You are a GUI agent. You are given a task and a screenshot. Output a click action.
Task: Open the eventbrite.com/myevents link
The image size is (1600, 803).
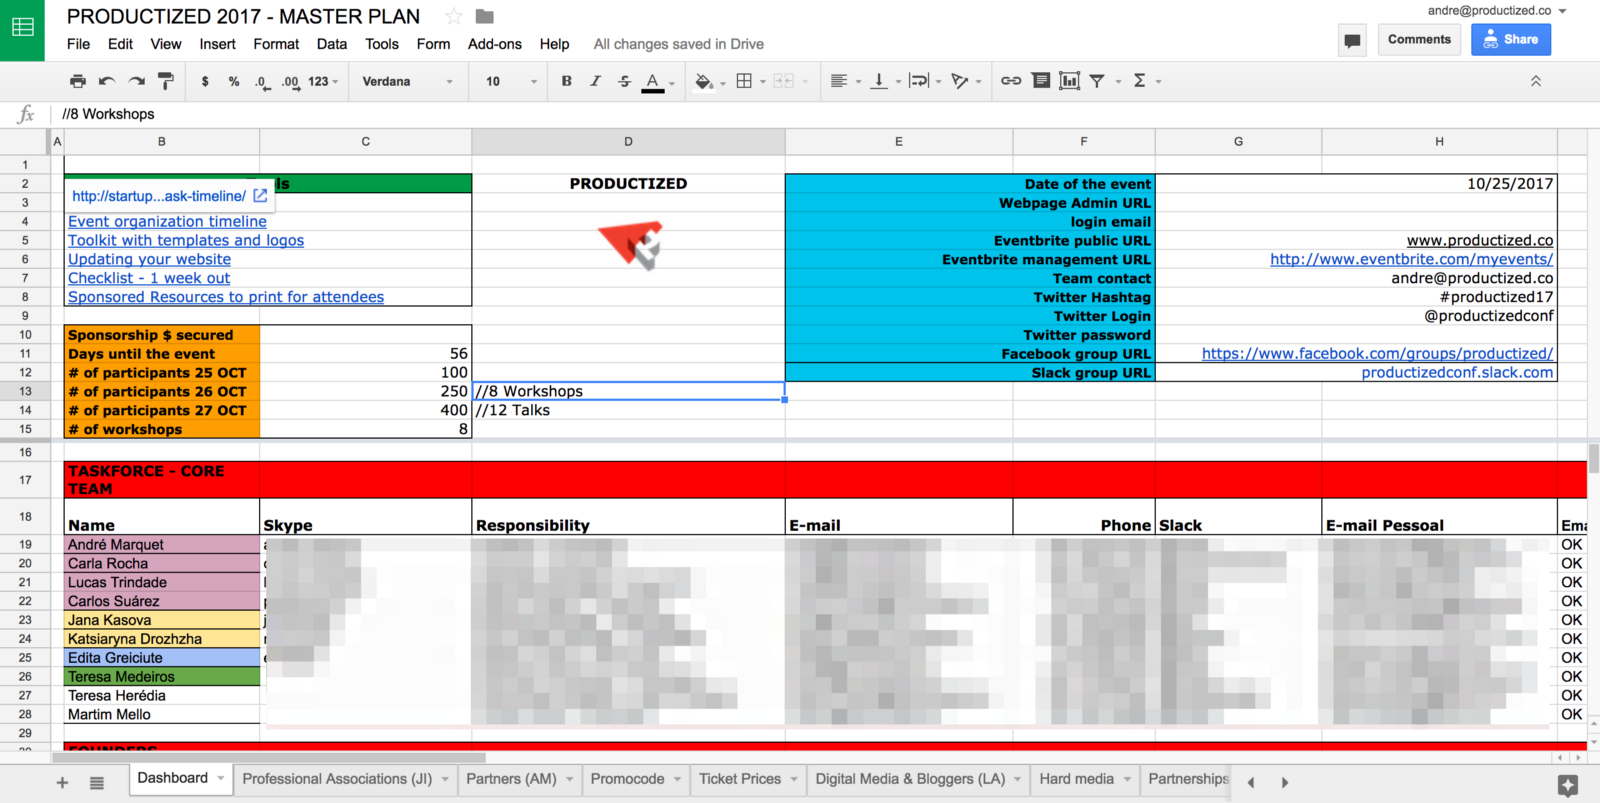click(x=1412, y=259)
